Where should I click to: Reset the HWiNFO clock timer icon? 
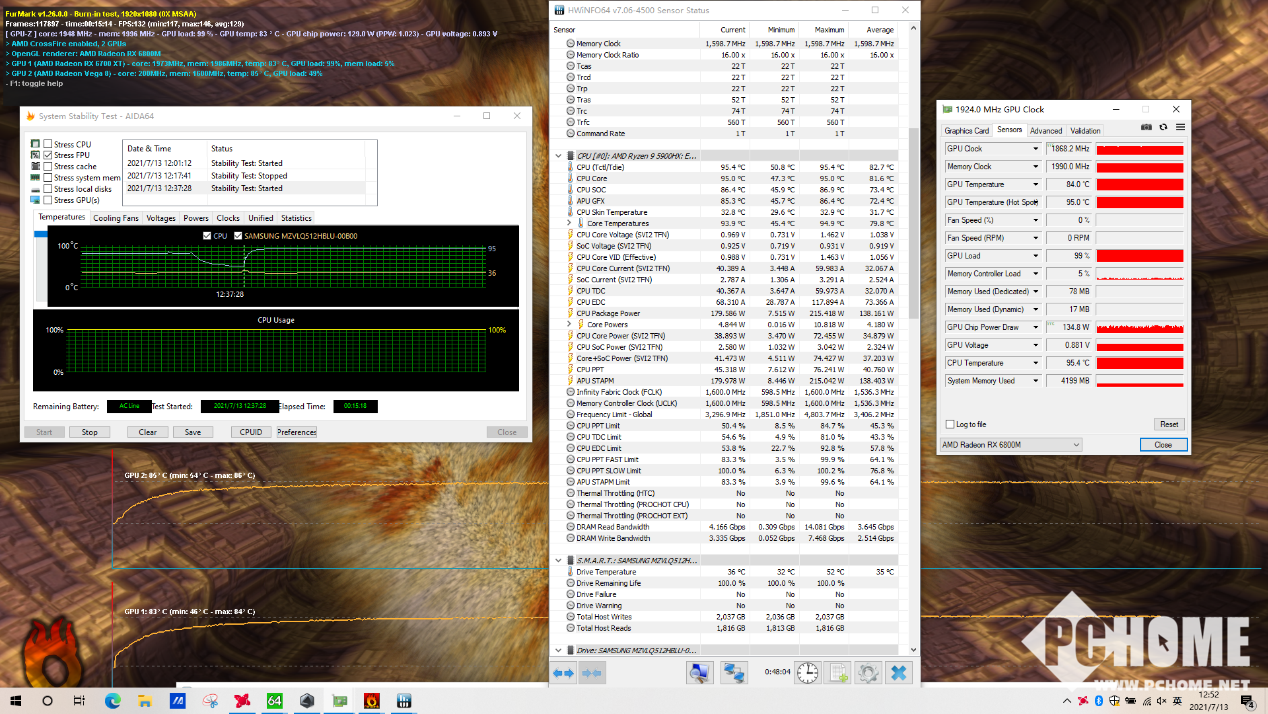807,674
